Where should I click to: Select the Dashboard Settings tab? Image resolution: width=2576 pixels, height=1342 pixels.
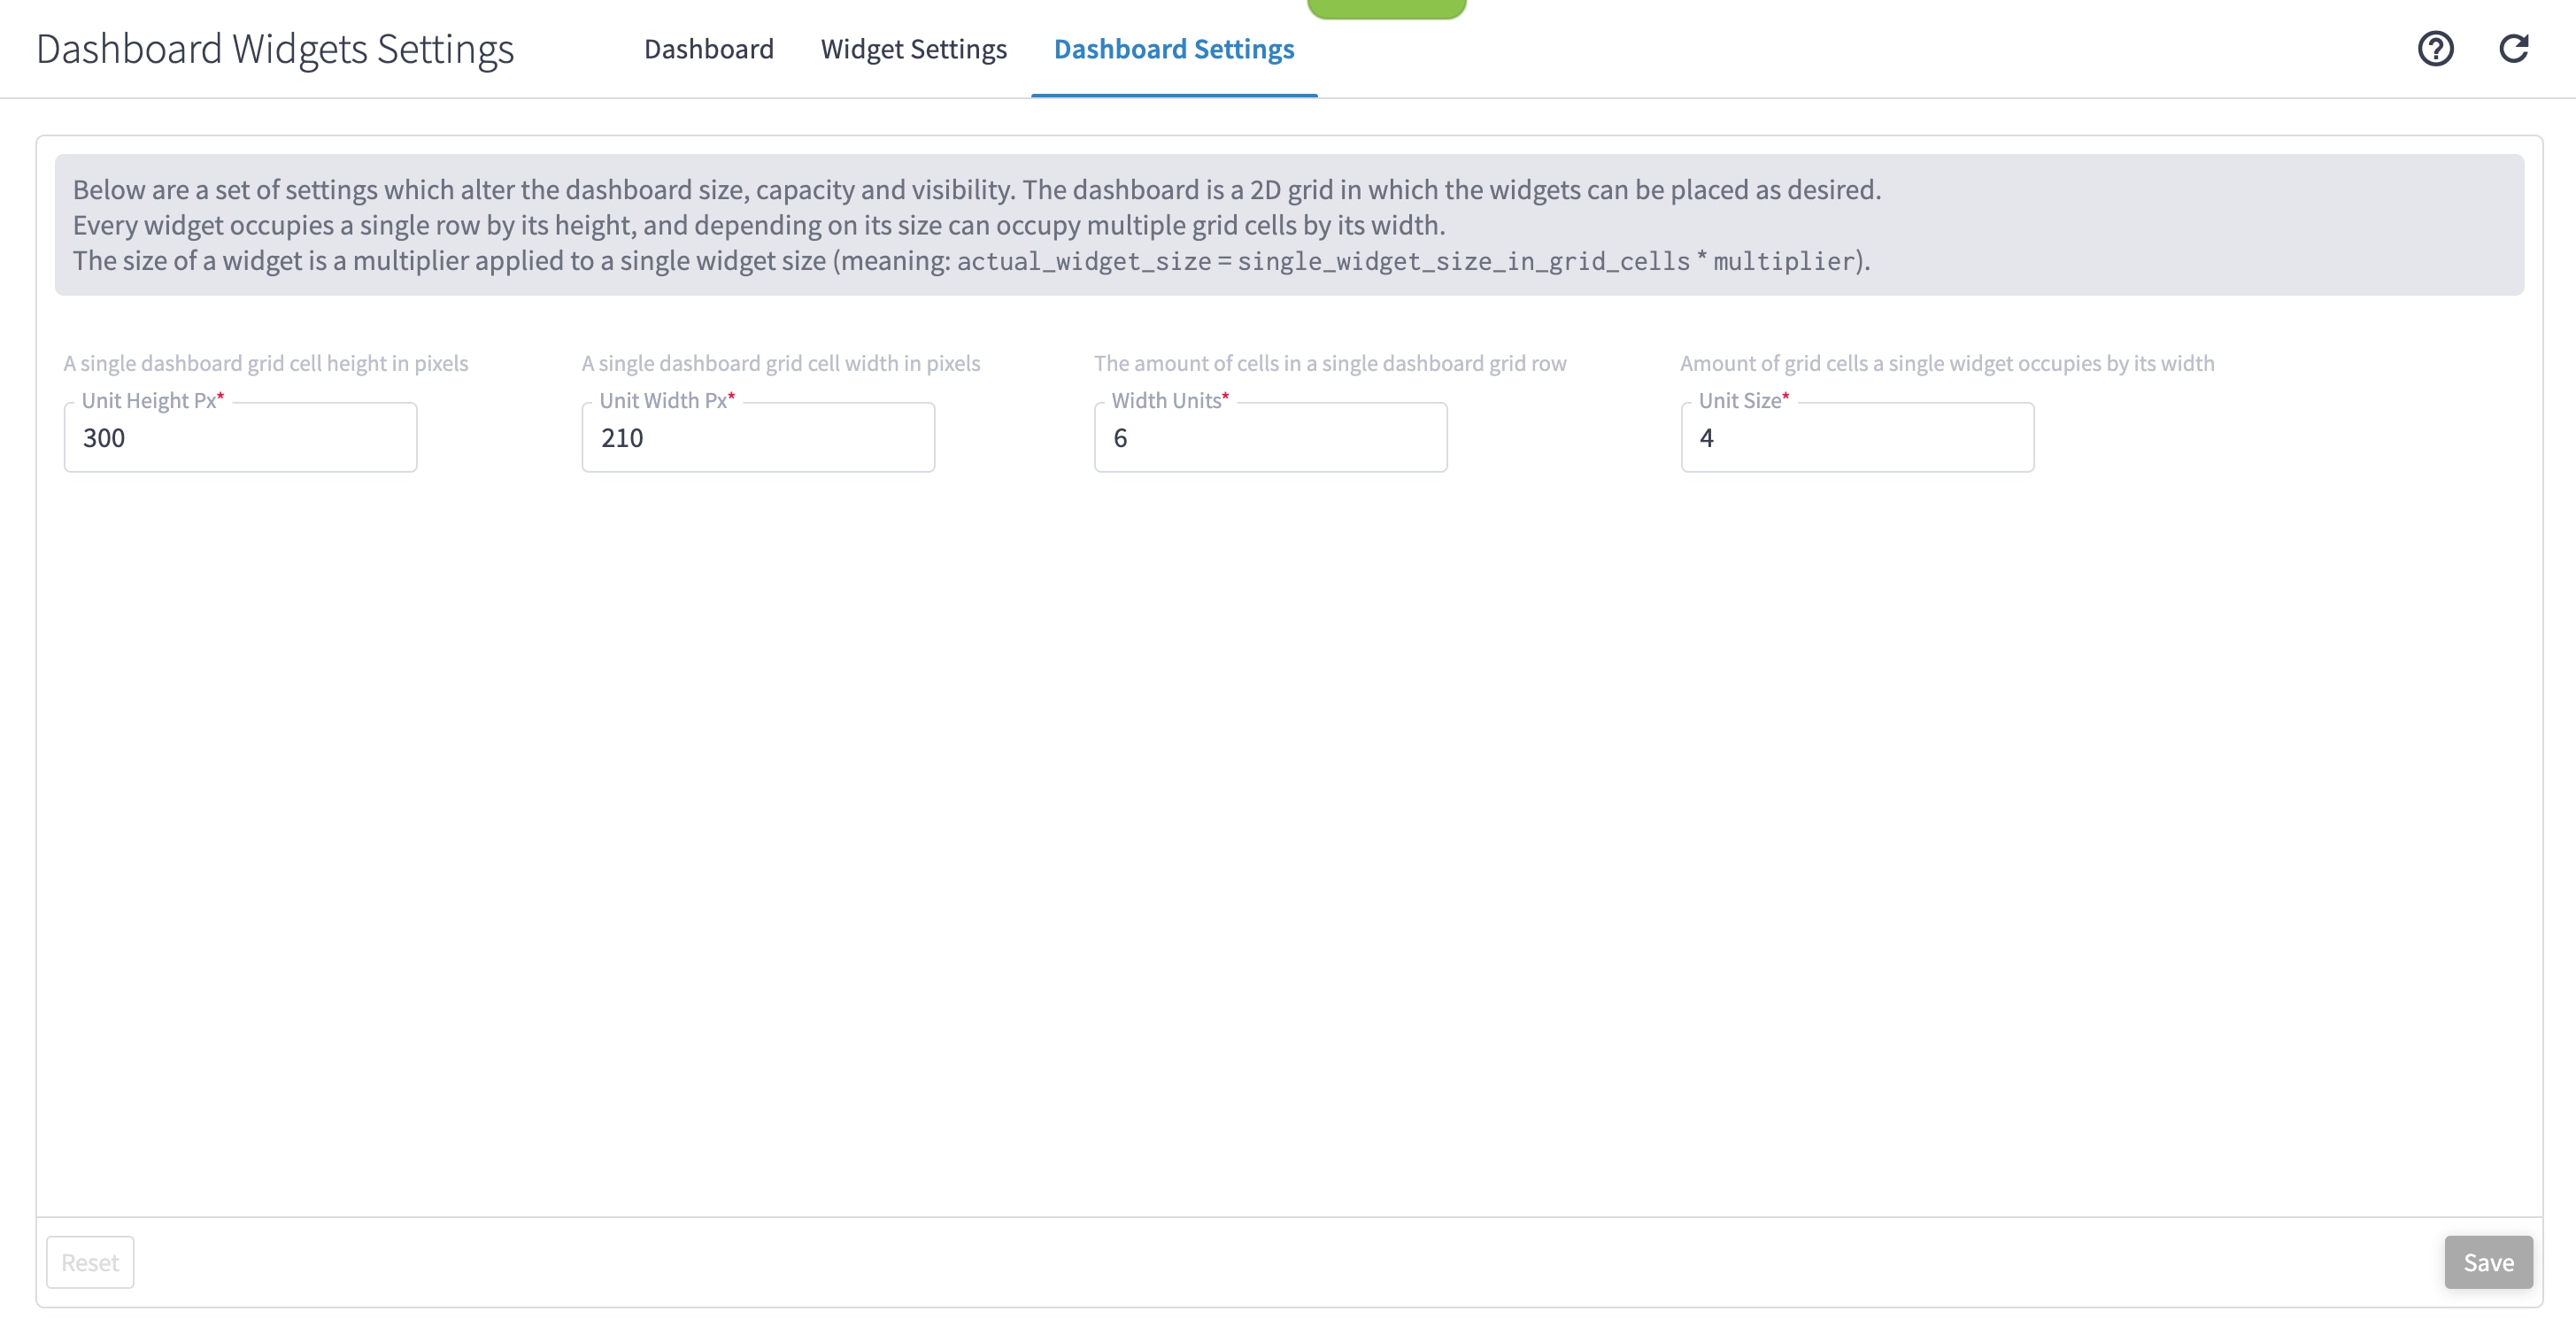[1174, 49]
